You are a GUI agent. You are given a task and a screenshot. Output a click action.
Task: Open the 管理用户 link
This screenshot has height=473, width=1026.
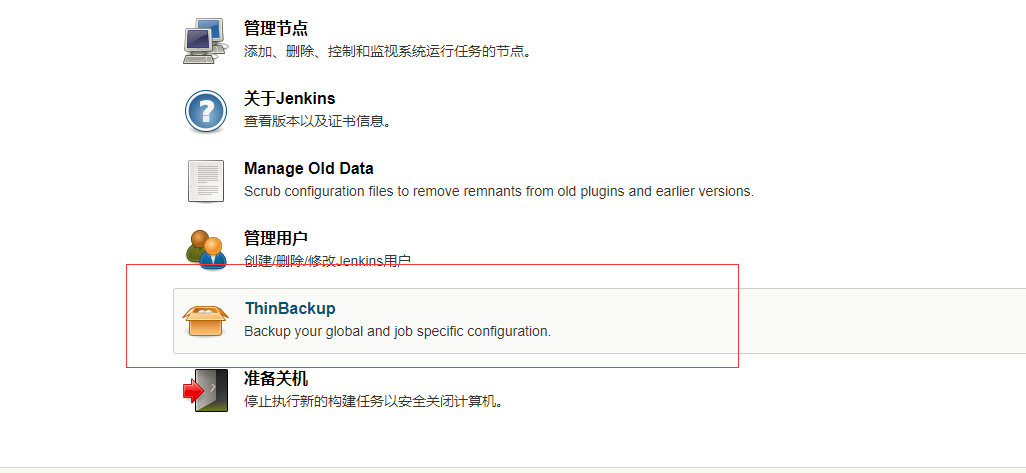[275, 238]
